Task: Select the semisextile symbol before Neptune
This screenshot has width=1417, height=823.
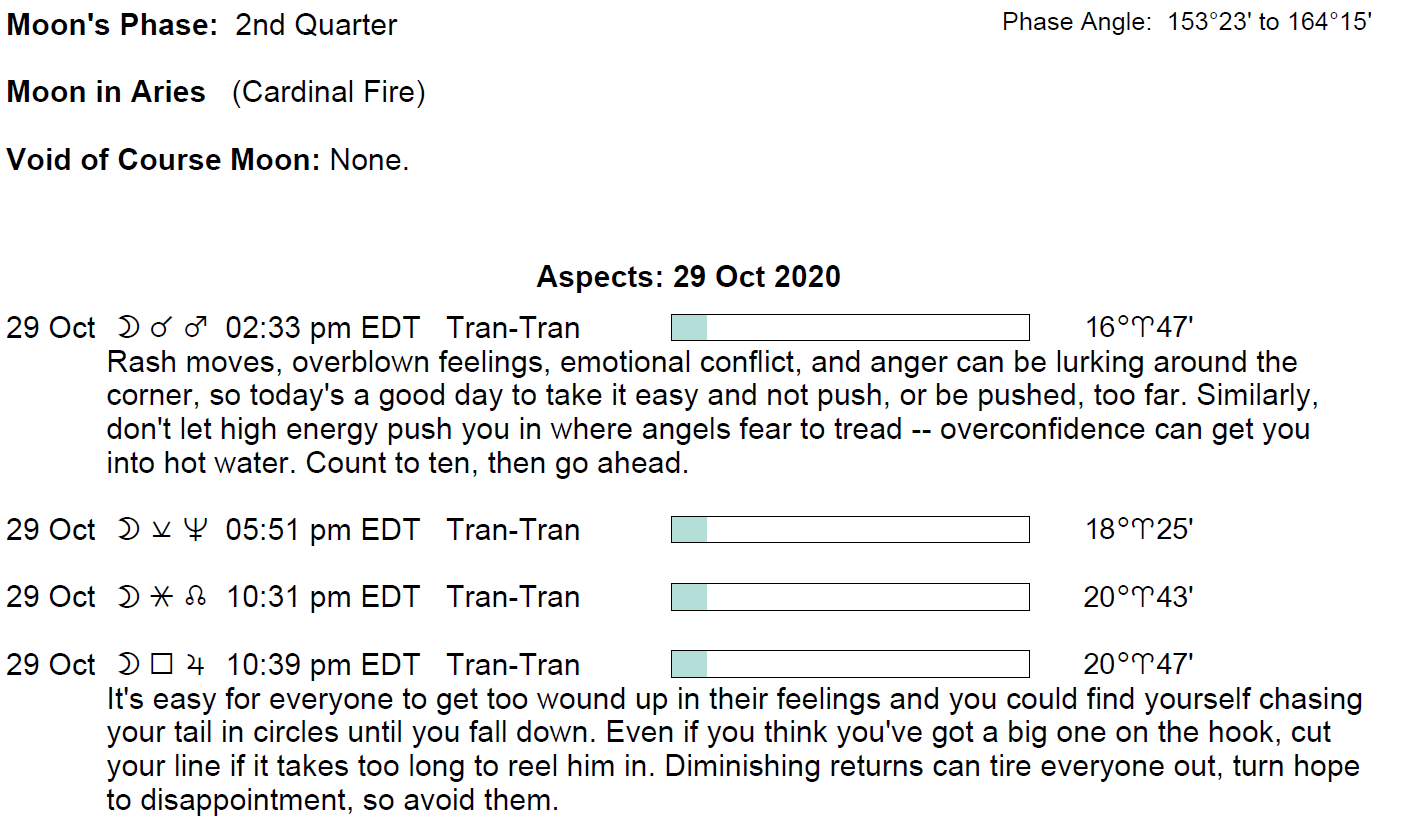Action: point(161,530)
